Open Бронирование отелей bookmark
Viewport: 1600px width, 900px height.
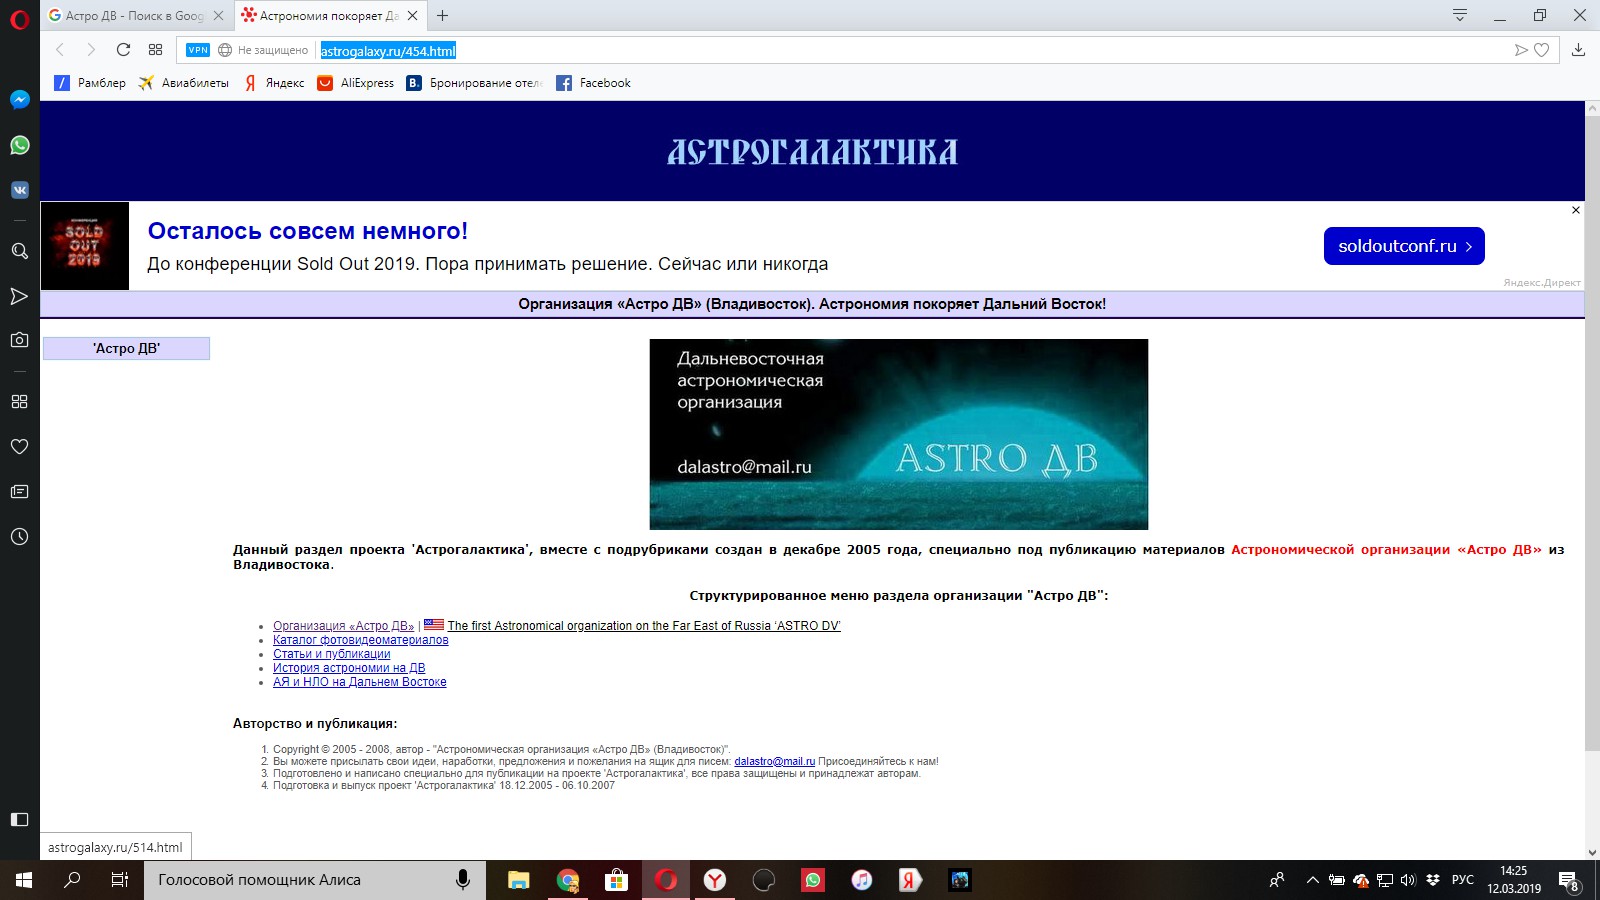474,83
